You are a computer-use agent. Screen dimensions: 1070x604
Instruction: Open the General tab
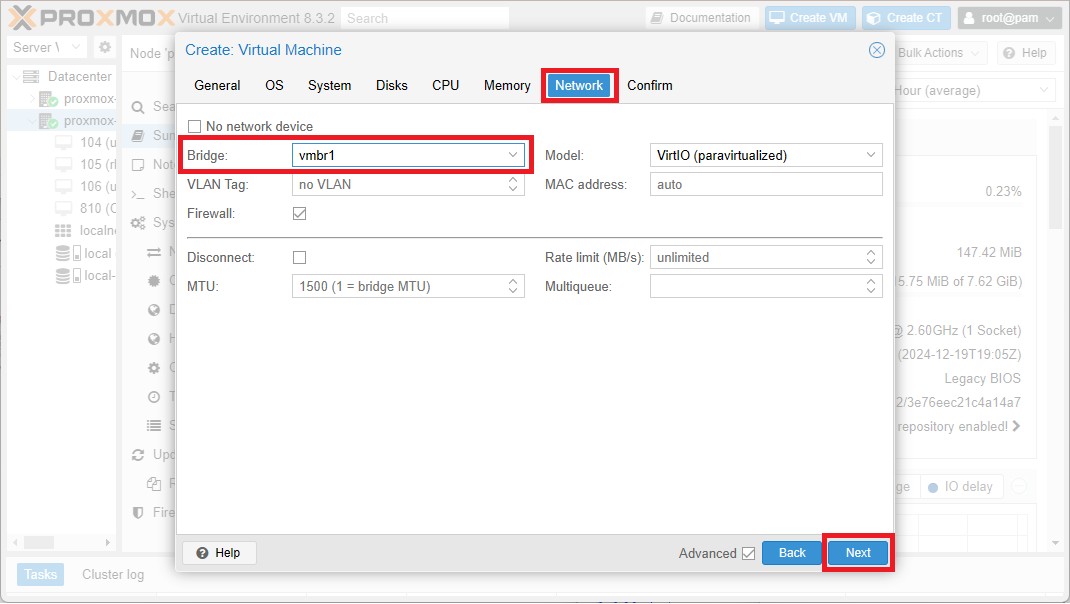coord(217,85)
